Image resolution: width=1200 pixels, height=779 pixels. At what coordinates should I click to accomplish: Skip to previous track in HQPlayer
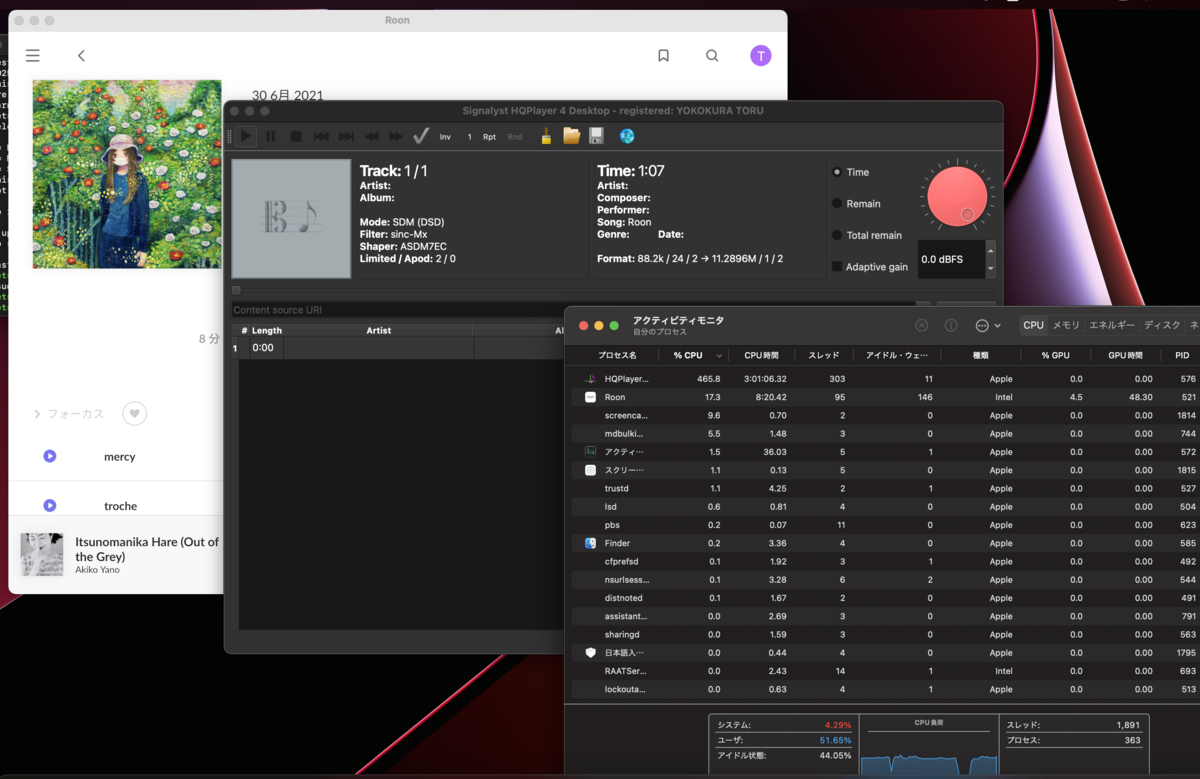point(321,136)
